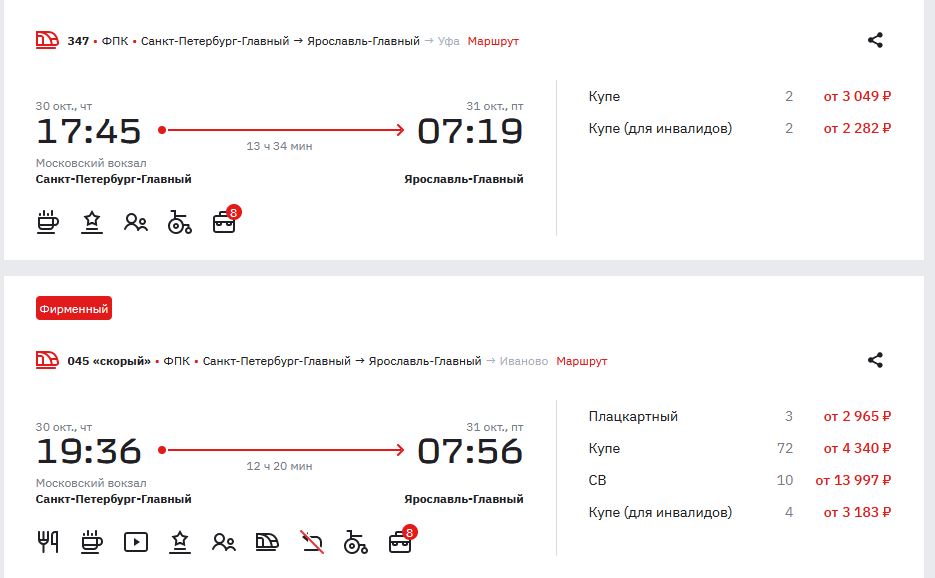Click the star bonus icon, train 347
This screenshot has width=935, height=578.
[x=92, y=222]
